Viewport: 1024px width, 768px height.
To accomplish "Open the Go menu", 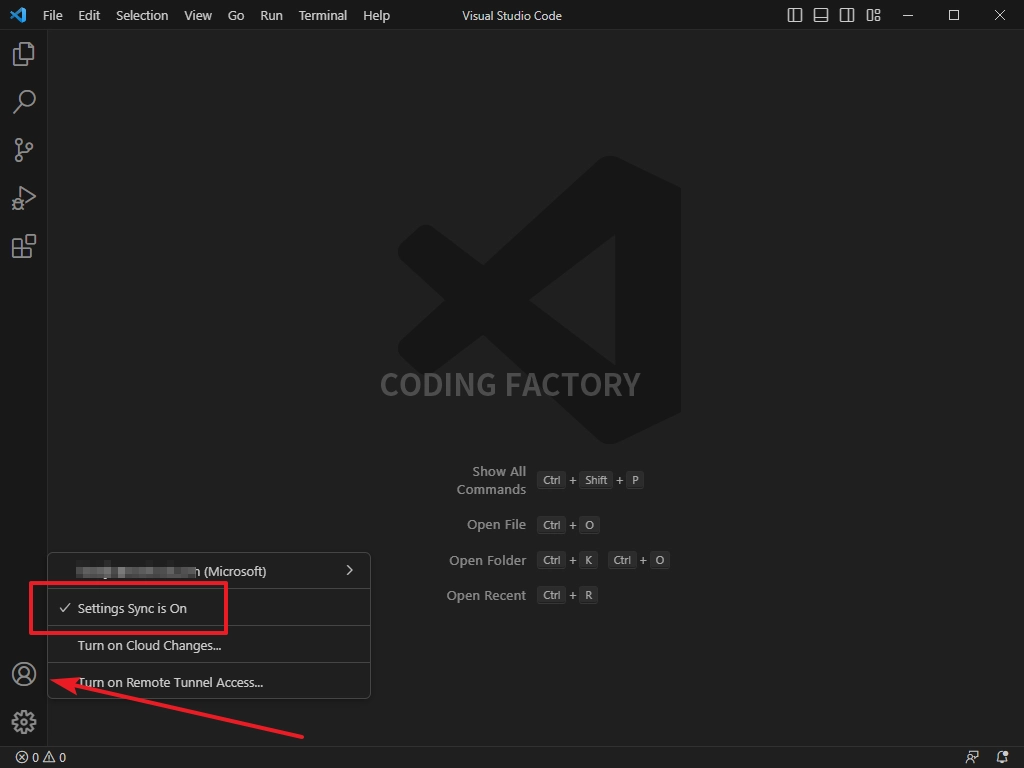I will point(236,16).
